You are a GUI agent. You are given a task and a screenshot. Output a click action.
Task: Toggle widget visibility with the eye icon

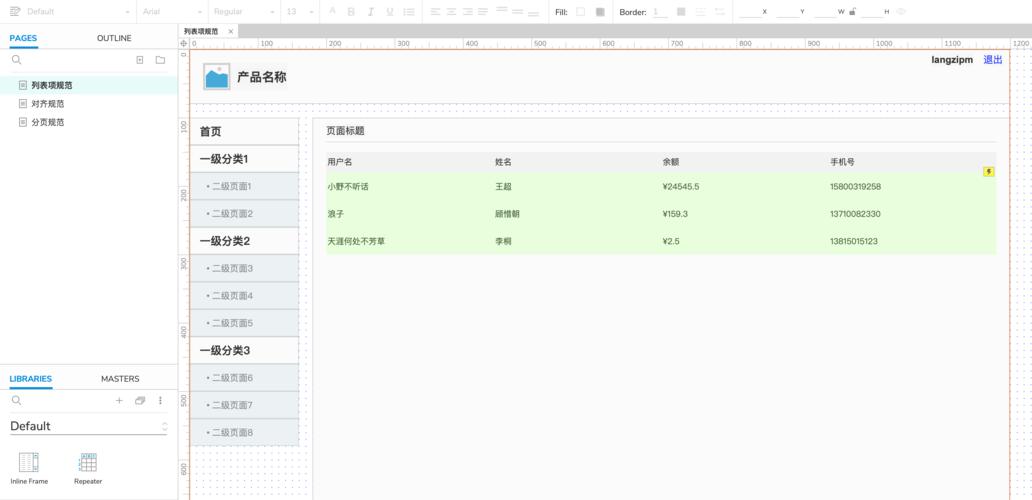[x=901, y=12]
